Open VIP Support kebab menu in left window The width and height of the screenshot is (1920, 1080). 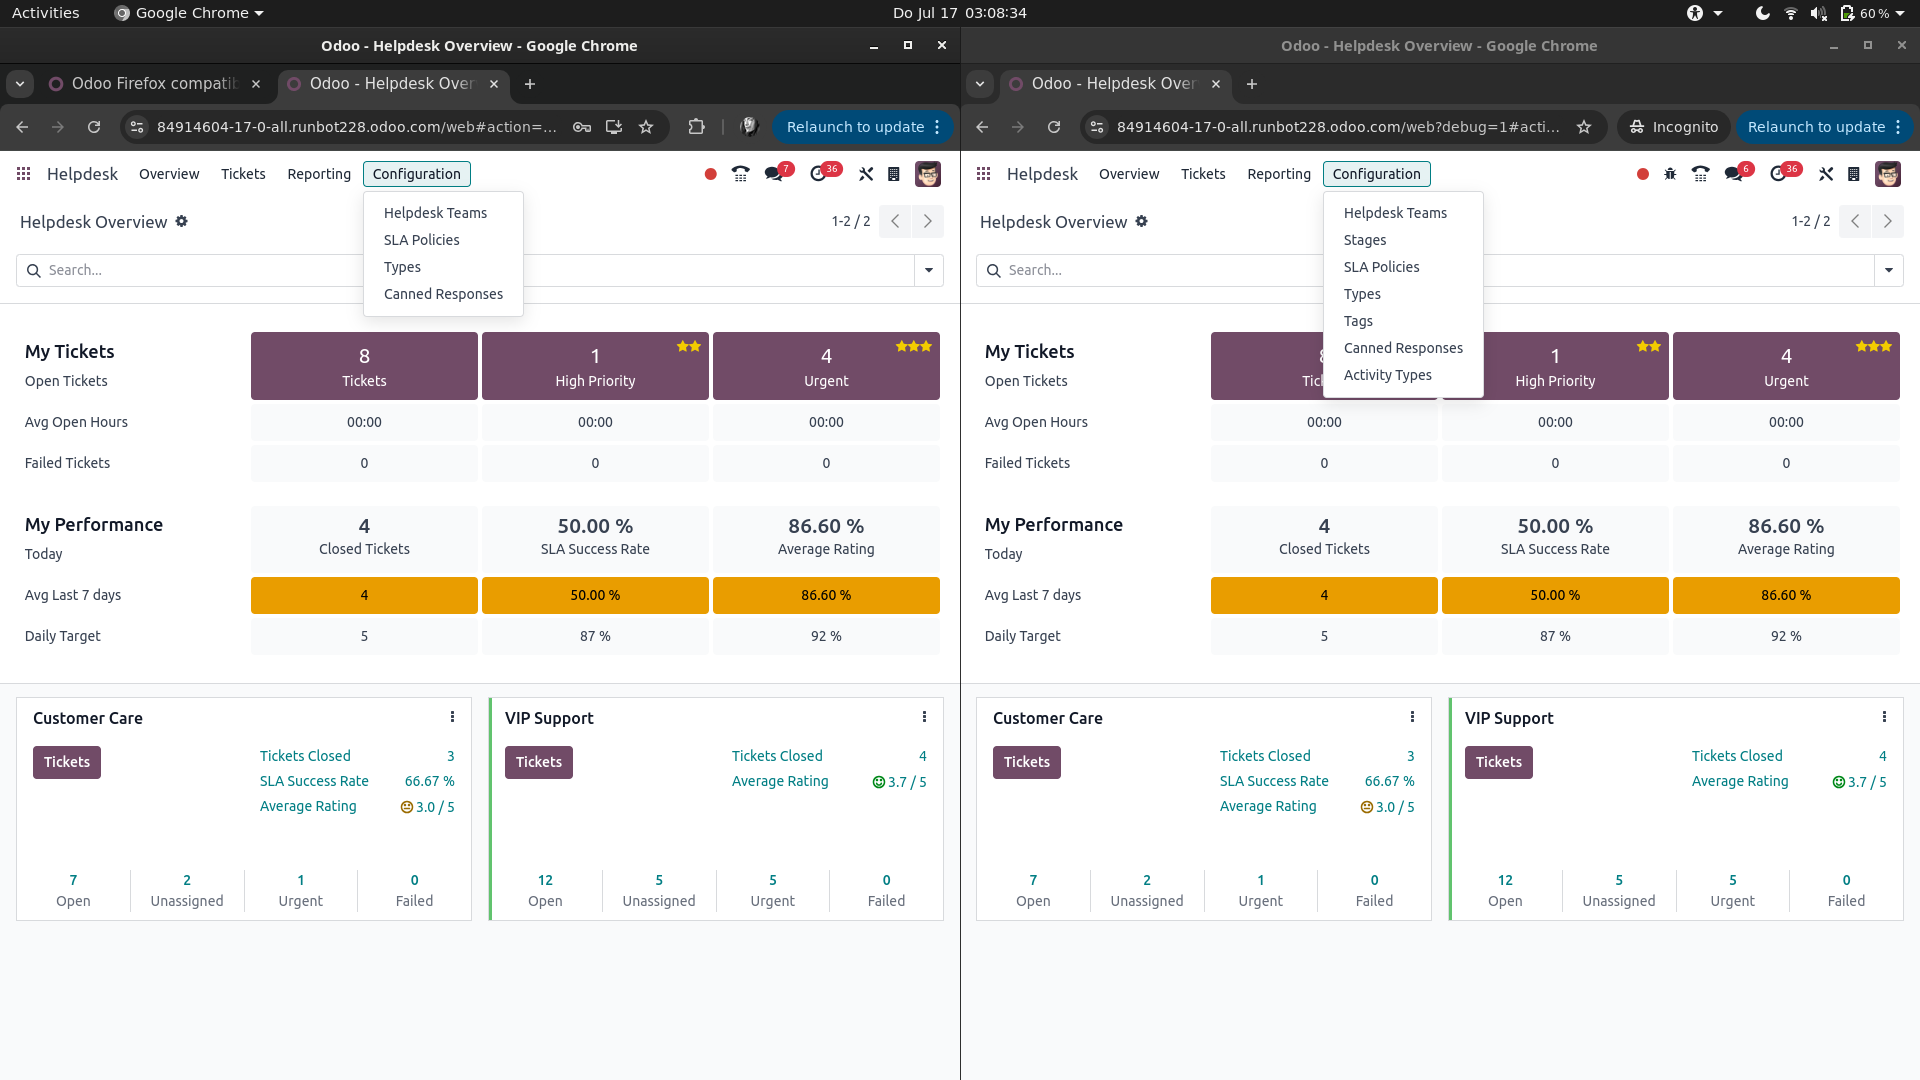(924, 717)
